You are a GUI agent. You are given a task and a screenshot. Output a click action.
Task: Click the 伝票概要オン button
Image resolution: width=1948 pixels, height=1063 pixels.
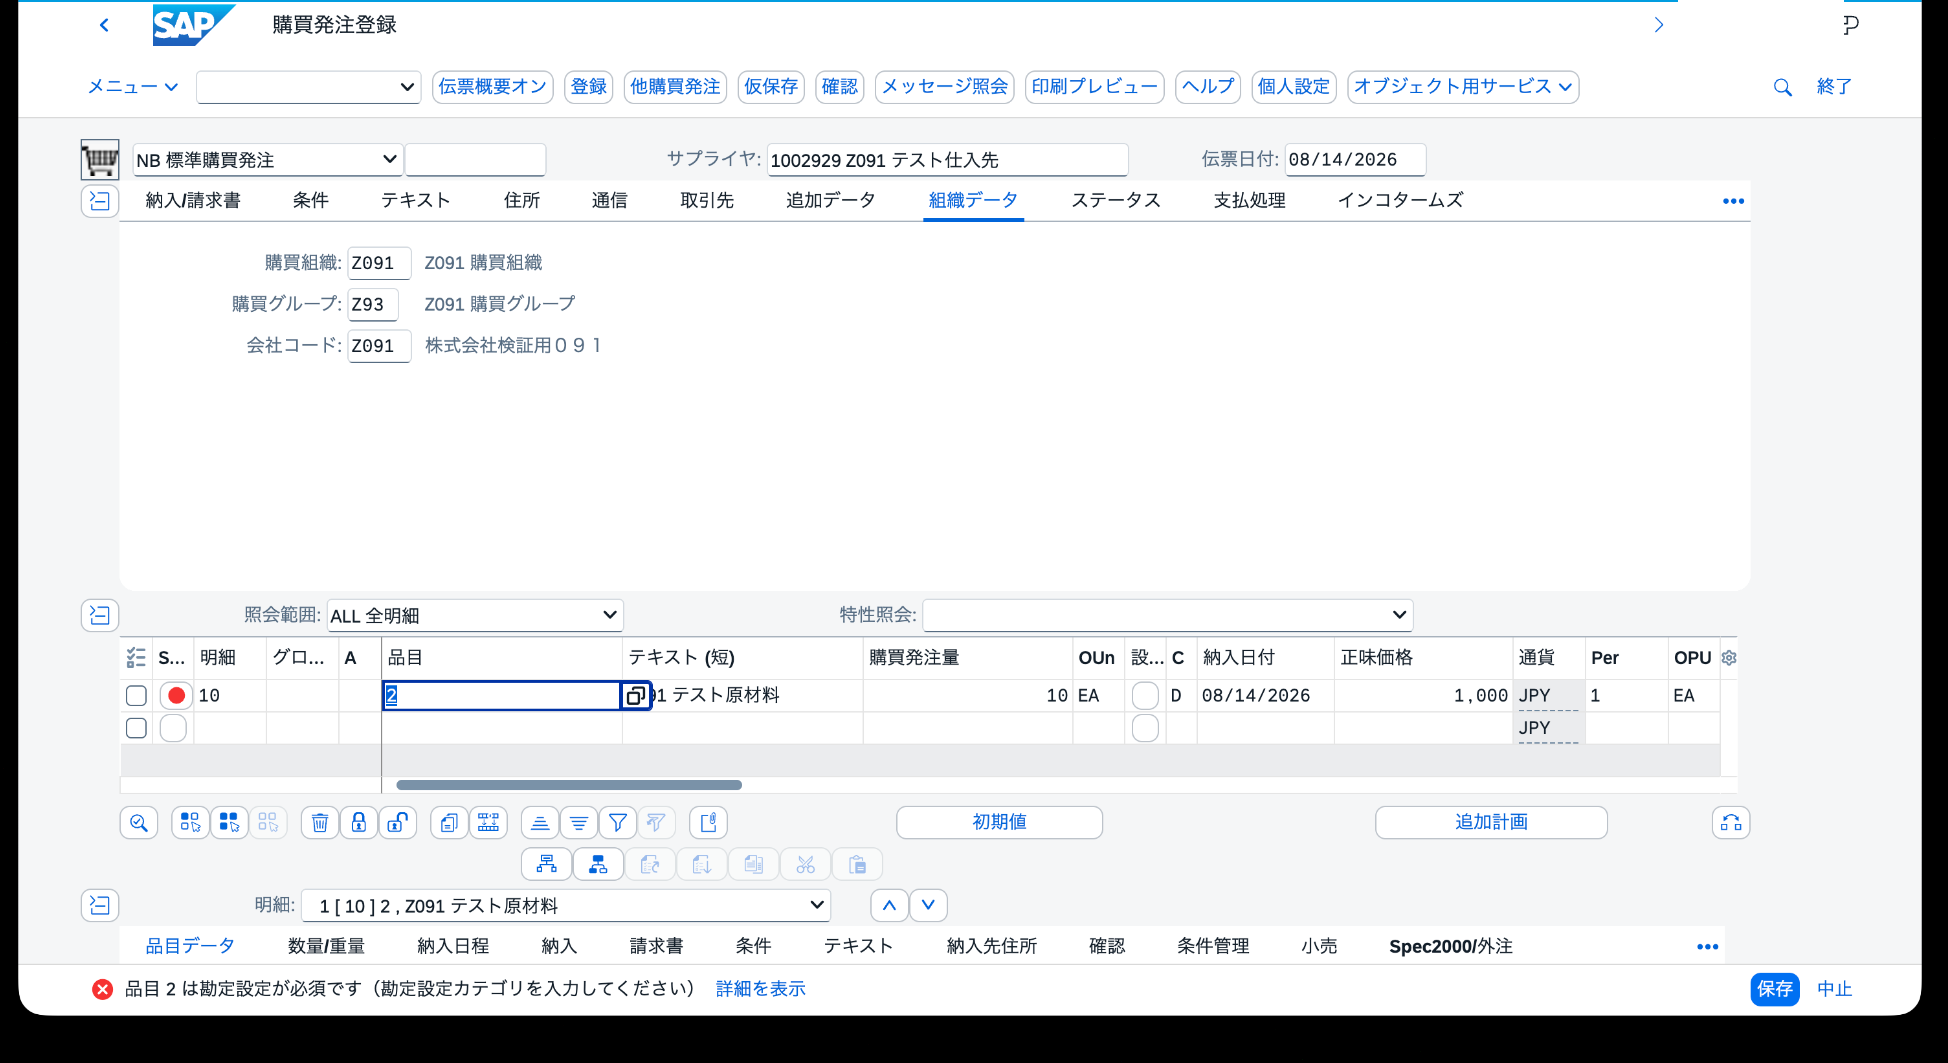point(493,87)
